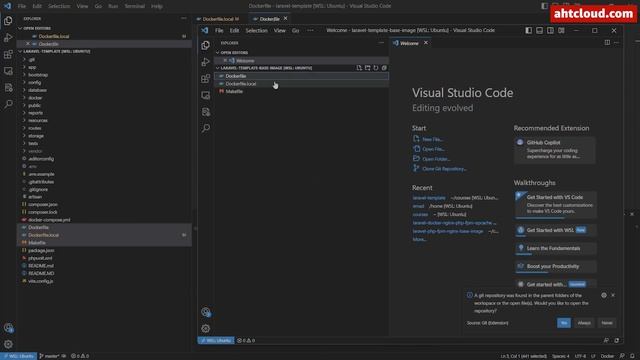
Task: Click Yes in git repository notification
Action: pos(564,323)
